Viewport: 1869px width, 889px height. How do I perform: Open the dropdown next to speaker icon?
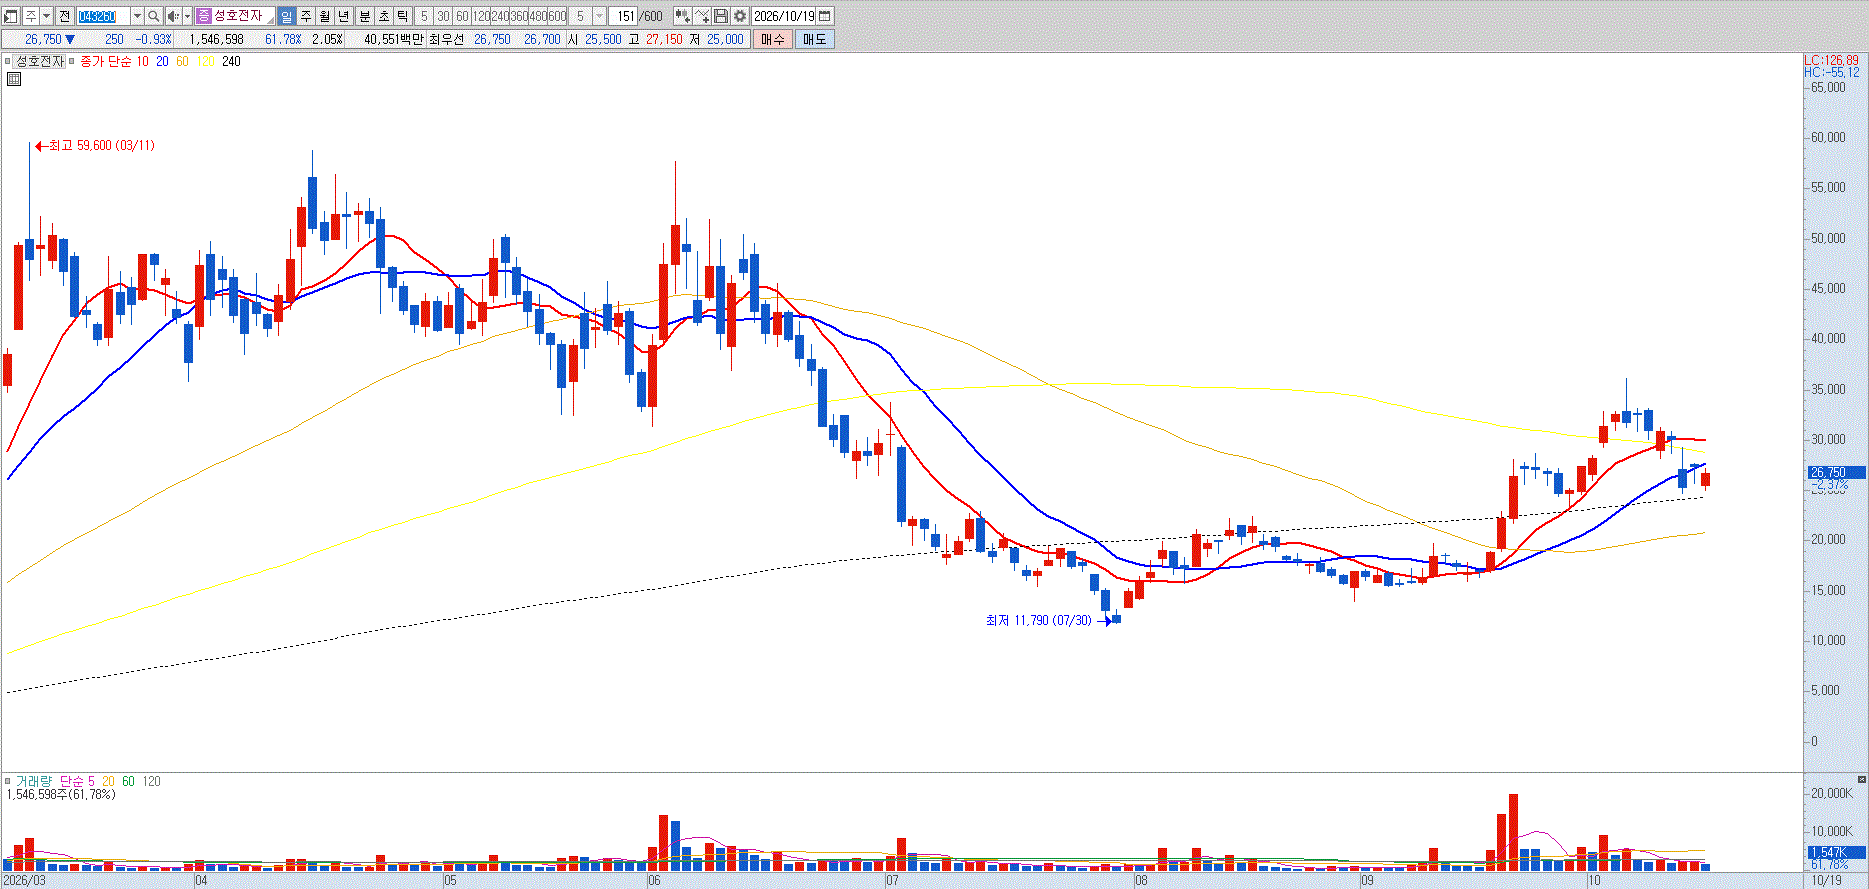[187, 16]
